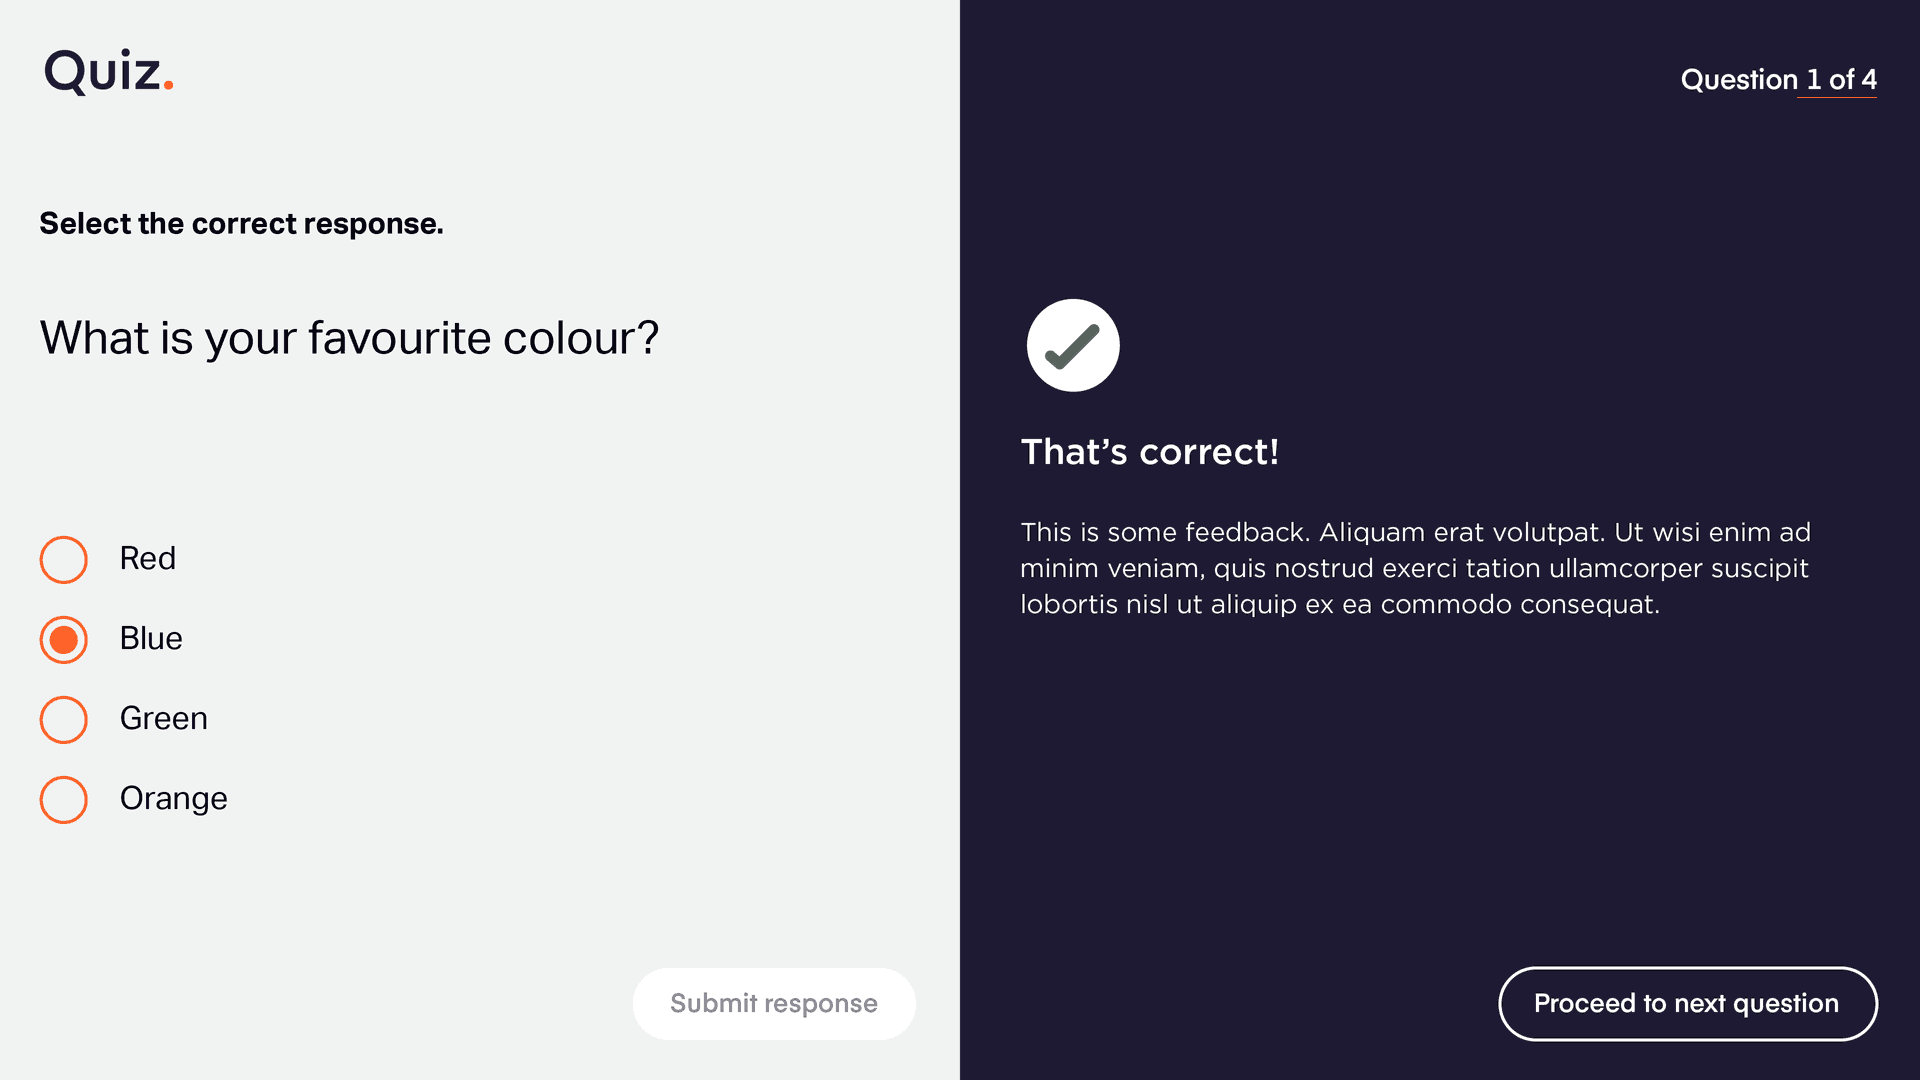Click feedback line ending "commodo consequat"
The image size is (1920, 1080).
point(1340,604)
